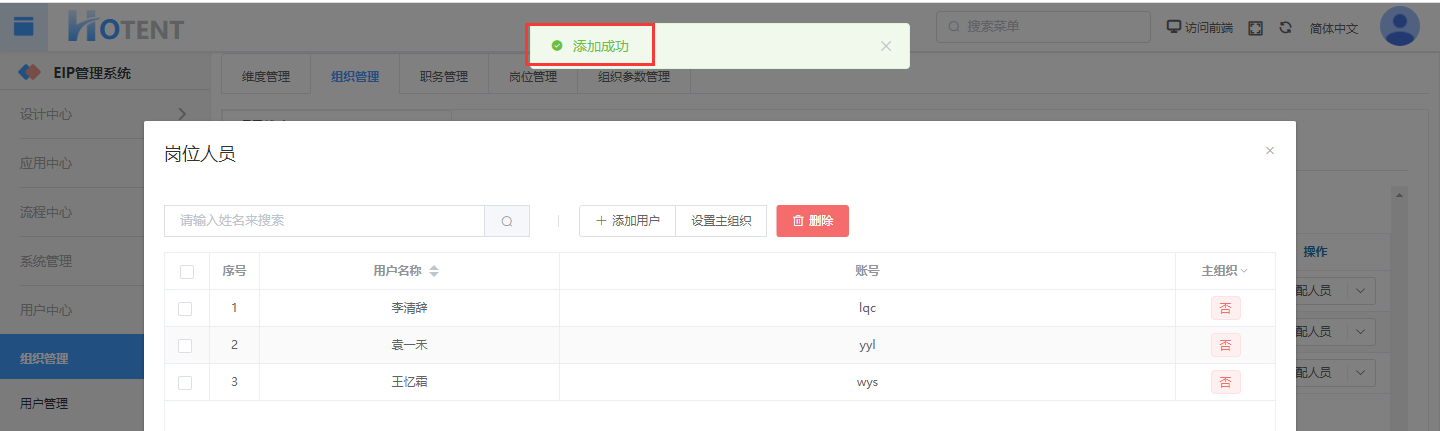
Task: Check the row for 袁一禾
Action: click(x=185, y=345)
